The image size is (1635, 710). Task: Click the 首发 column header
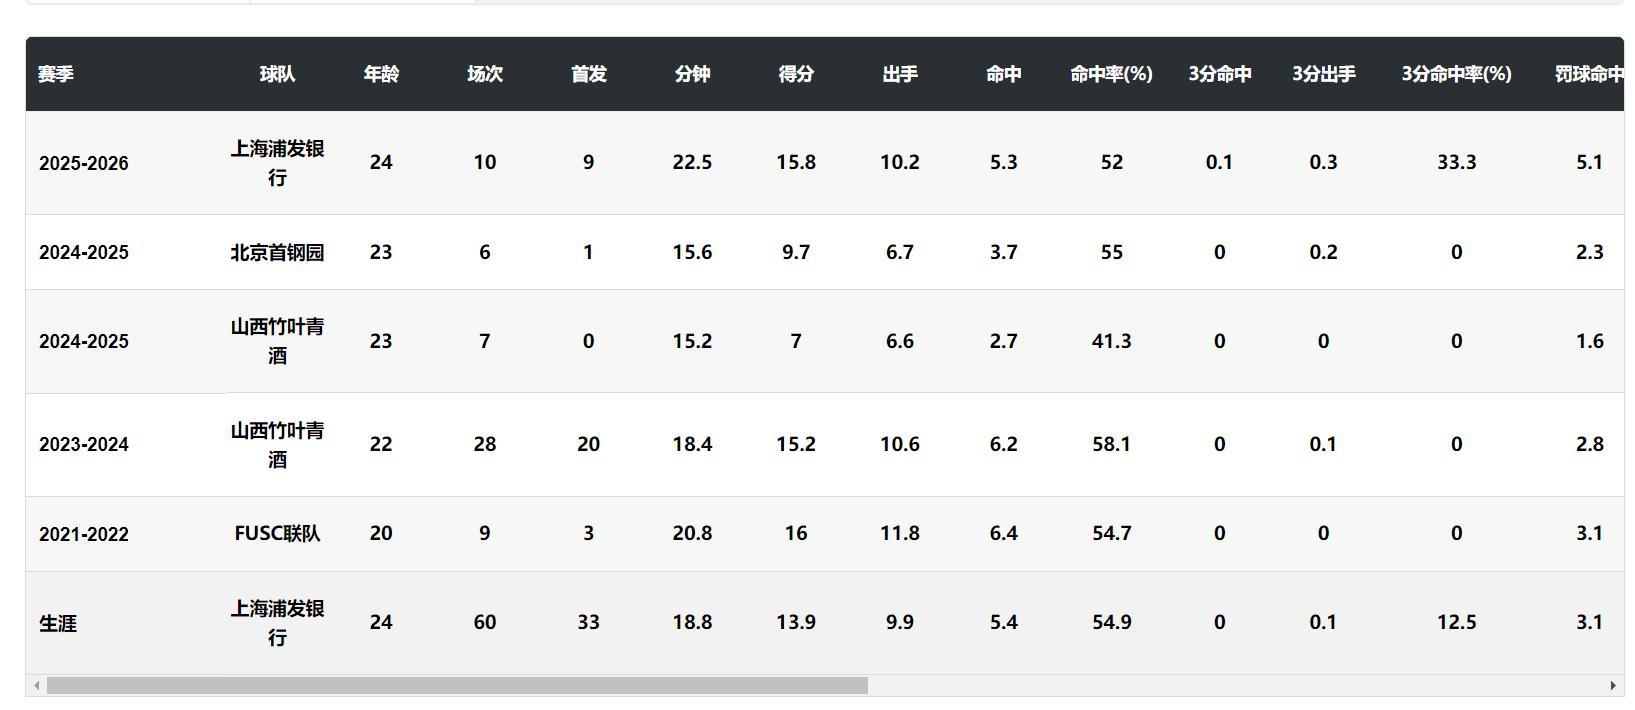pyautogui.click(x=588, y=74)
